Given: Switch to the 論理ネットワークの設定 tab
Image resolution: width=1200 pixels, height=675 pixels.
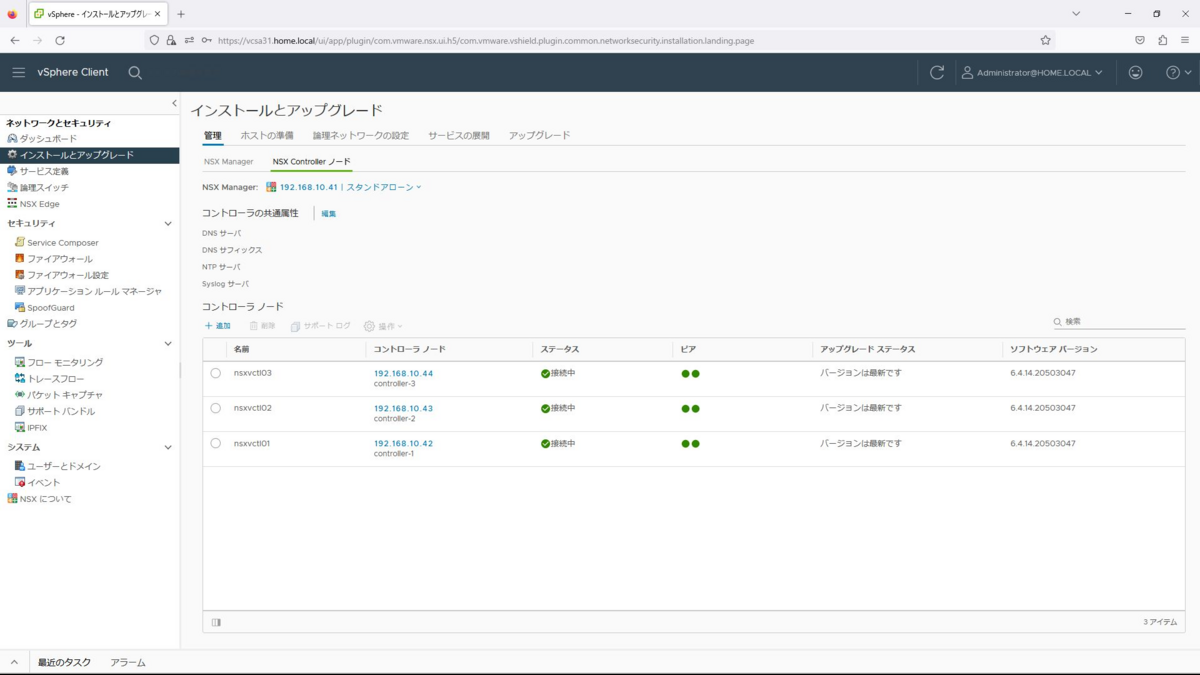Looking at the screenshot, I should 361,135.
